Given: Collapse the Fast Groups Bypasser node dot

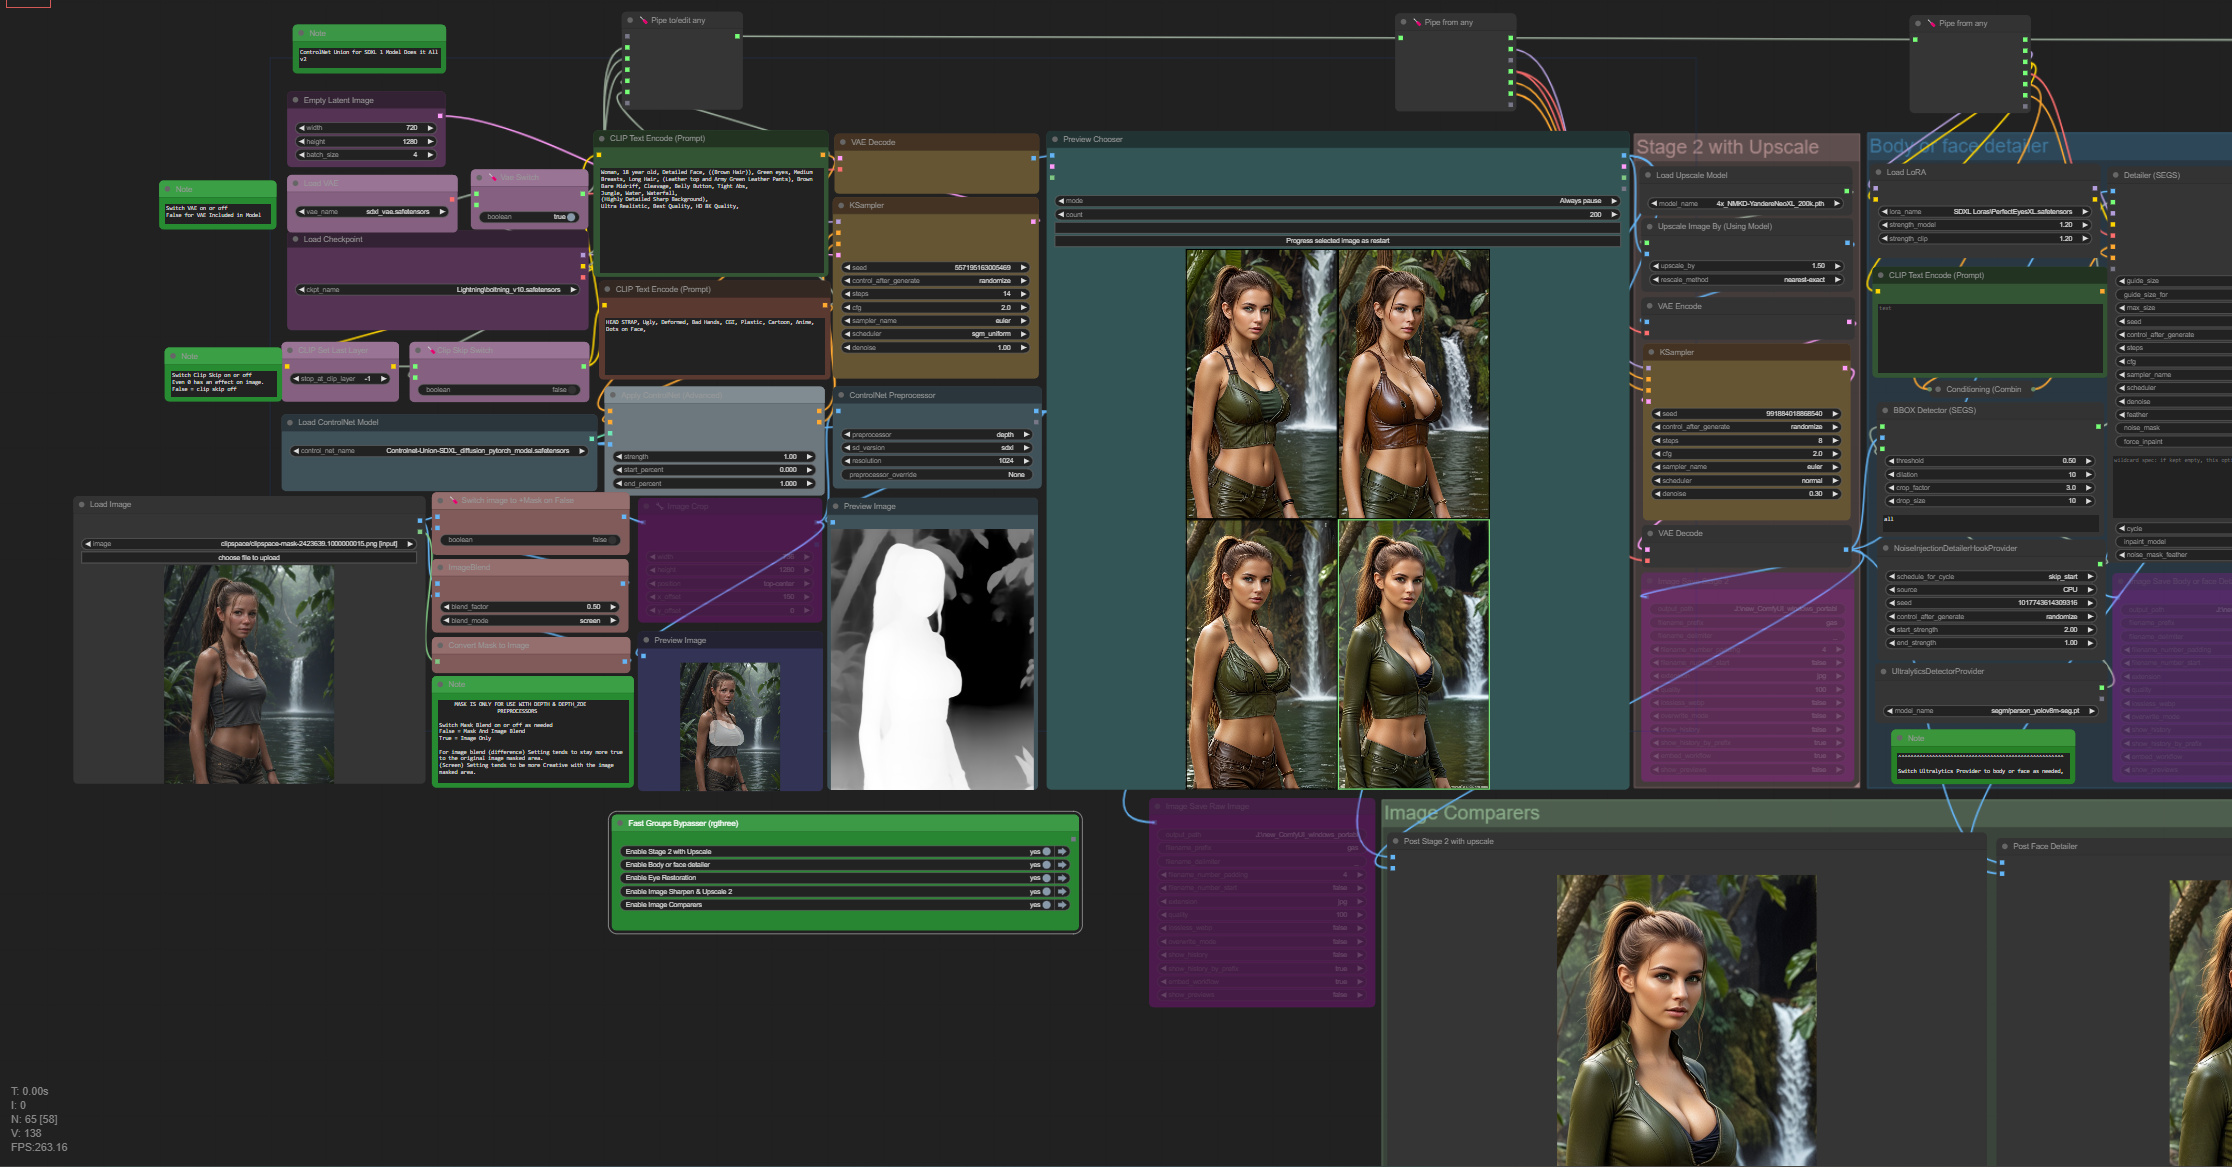Looking at the screenshot, I should [x=619, y=824].
